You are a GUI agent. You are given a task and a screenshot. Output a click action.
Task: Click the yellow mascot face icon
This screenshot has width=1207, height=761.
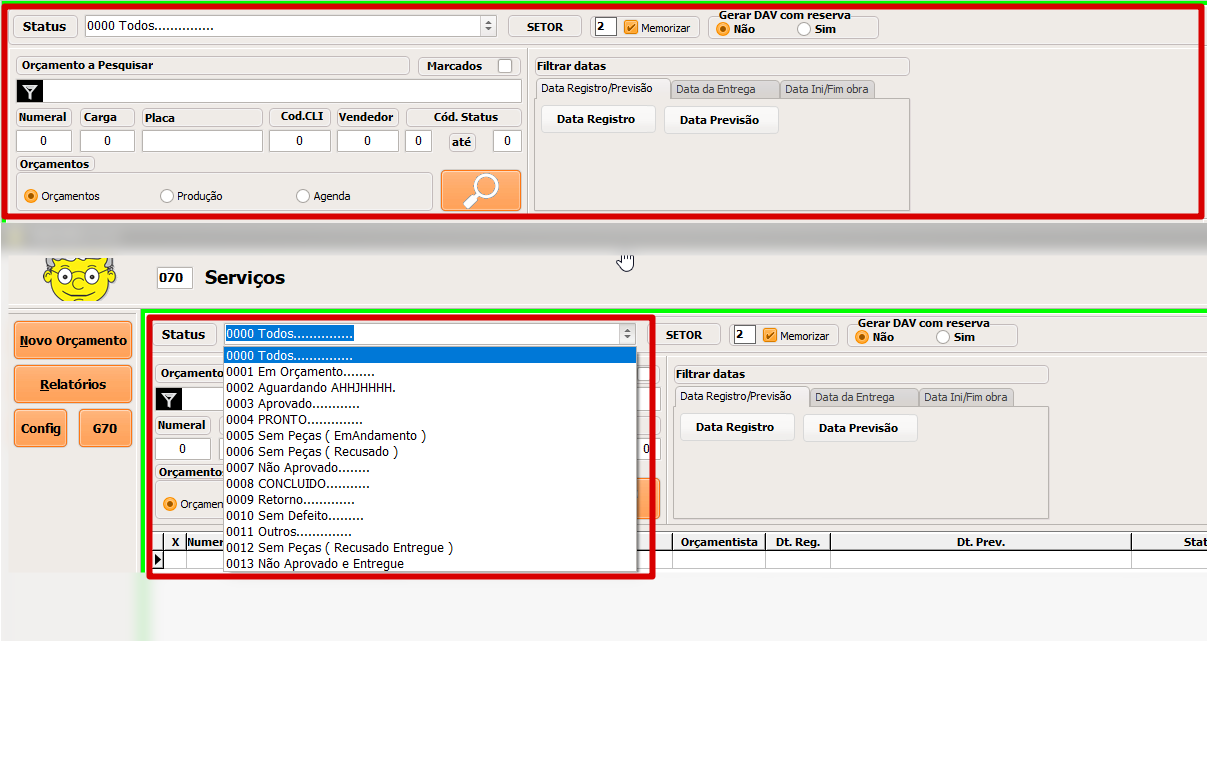point(79,279)
